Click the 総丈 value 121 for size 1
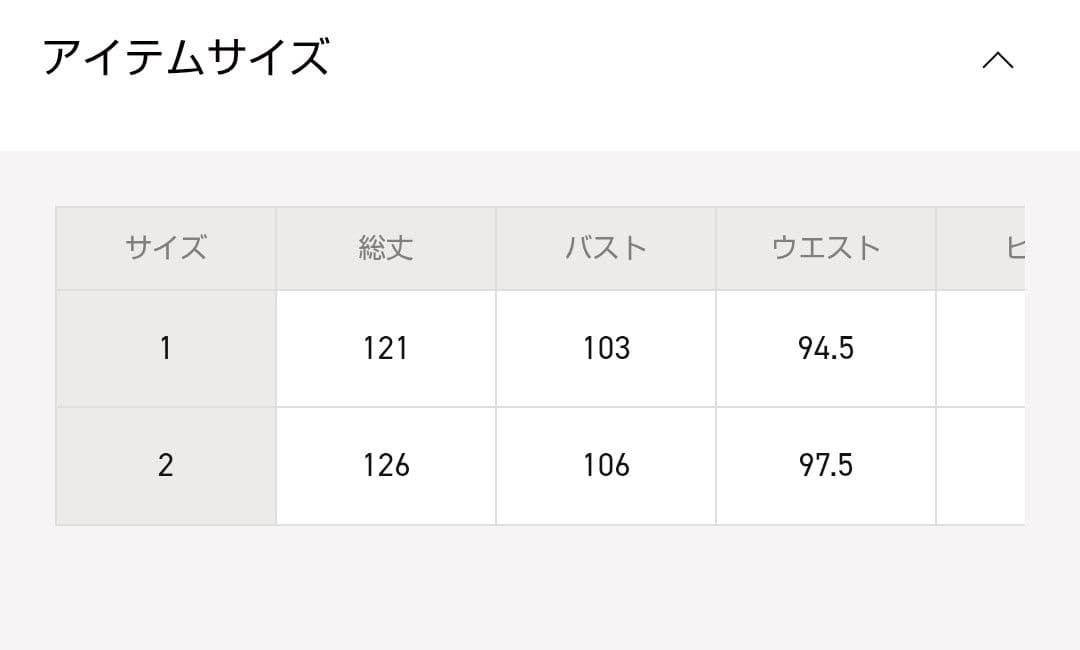Screen dimensions: 1080x650 click(385, 348)
